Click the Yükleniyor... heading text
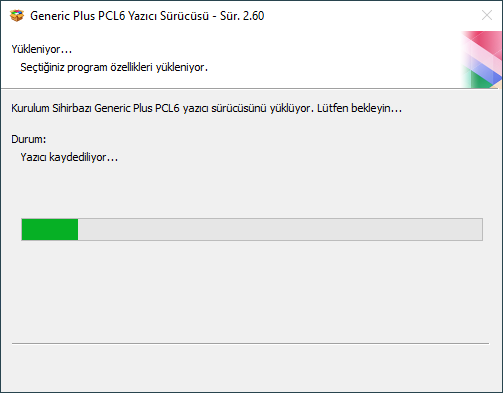 point(42,49)
